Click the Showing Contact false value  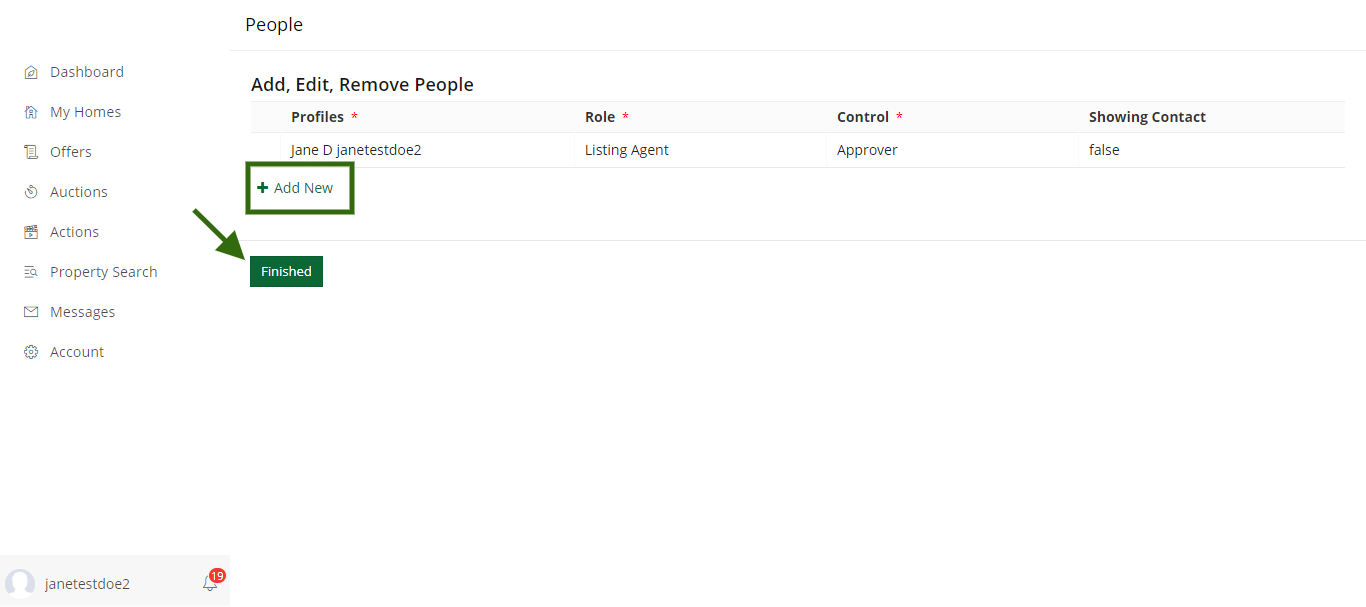pos(1104,150)
